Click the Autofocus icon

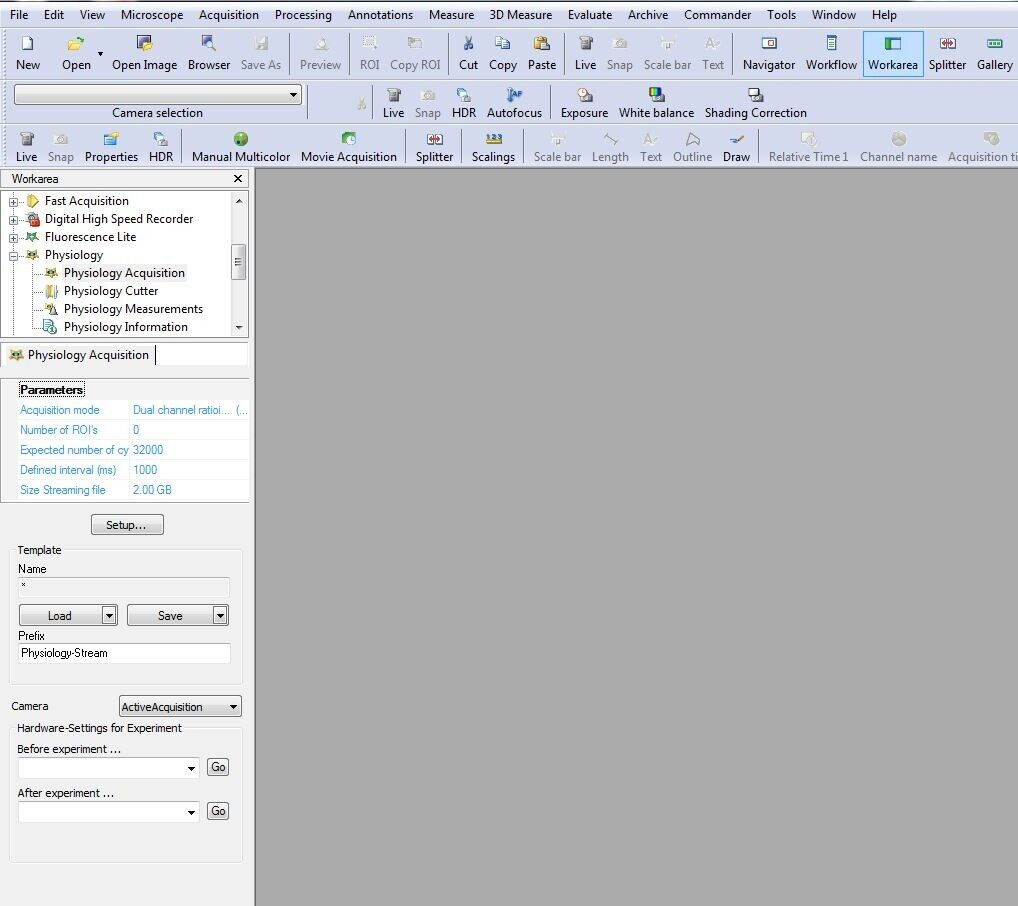pos(514,102)
